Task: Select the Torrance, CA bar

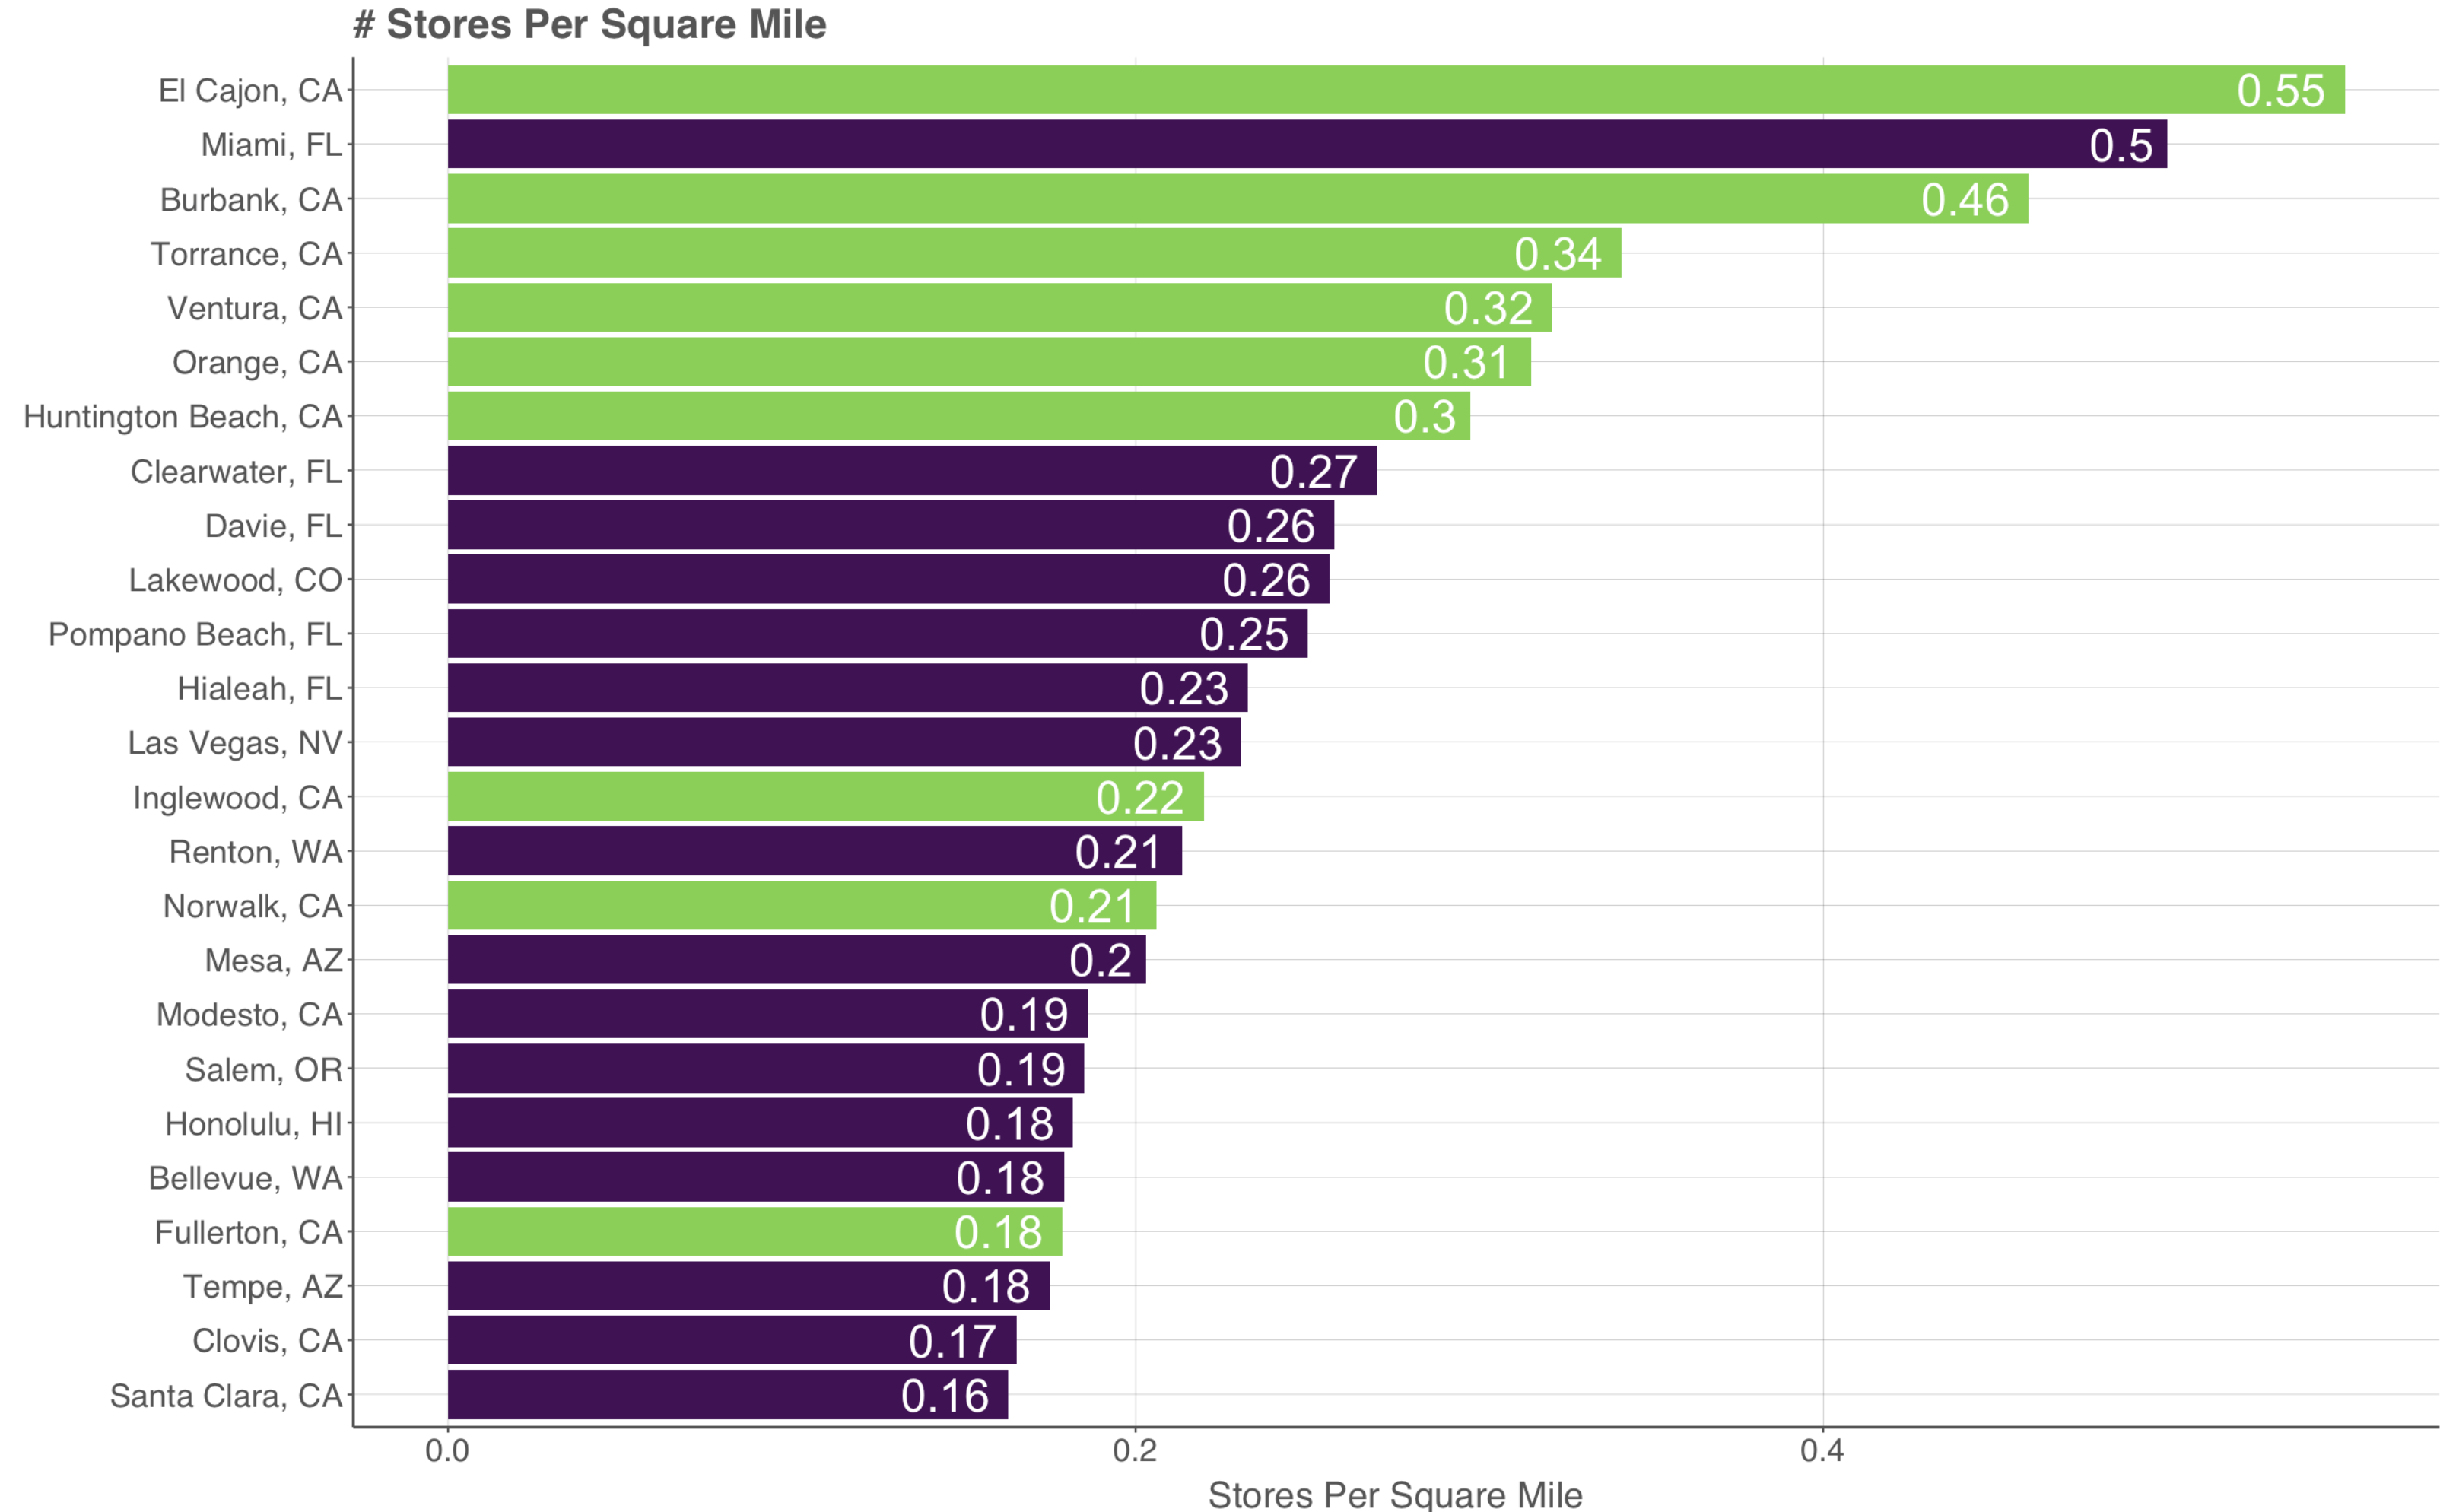Action: point(1033,253)
